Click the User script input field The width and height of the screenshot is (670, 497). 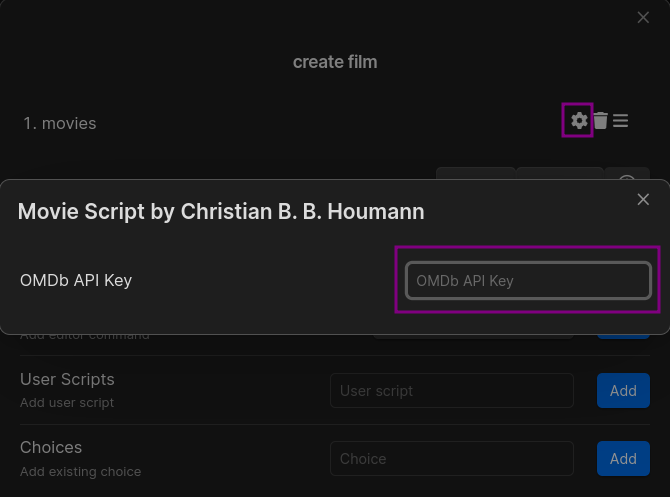coord(452,391)
